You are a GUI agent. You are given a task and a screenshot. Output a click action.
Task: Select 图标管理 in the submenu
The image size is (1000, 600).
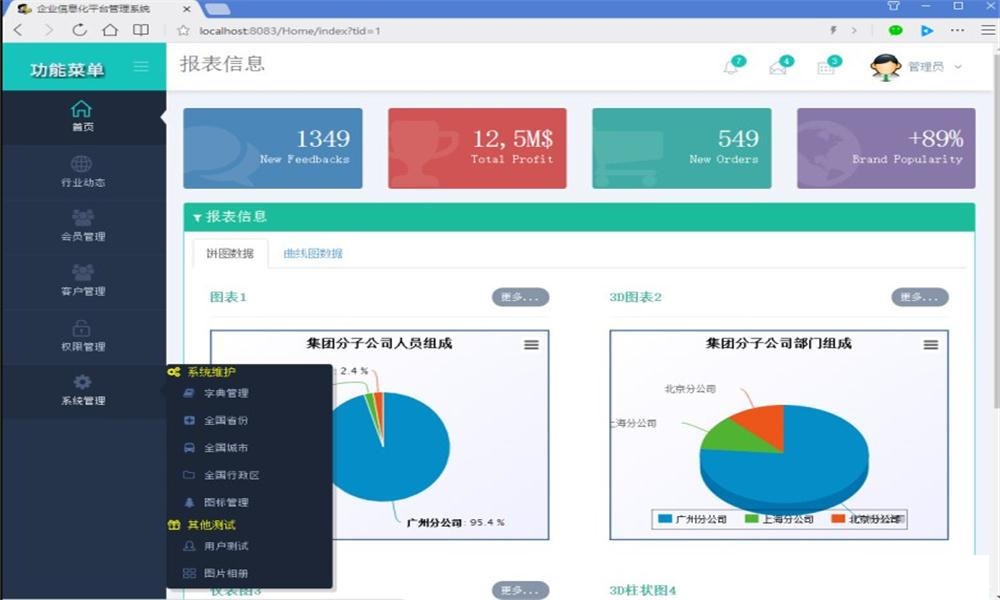point(226,502)
